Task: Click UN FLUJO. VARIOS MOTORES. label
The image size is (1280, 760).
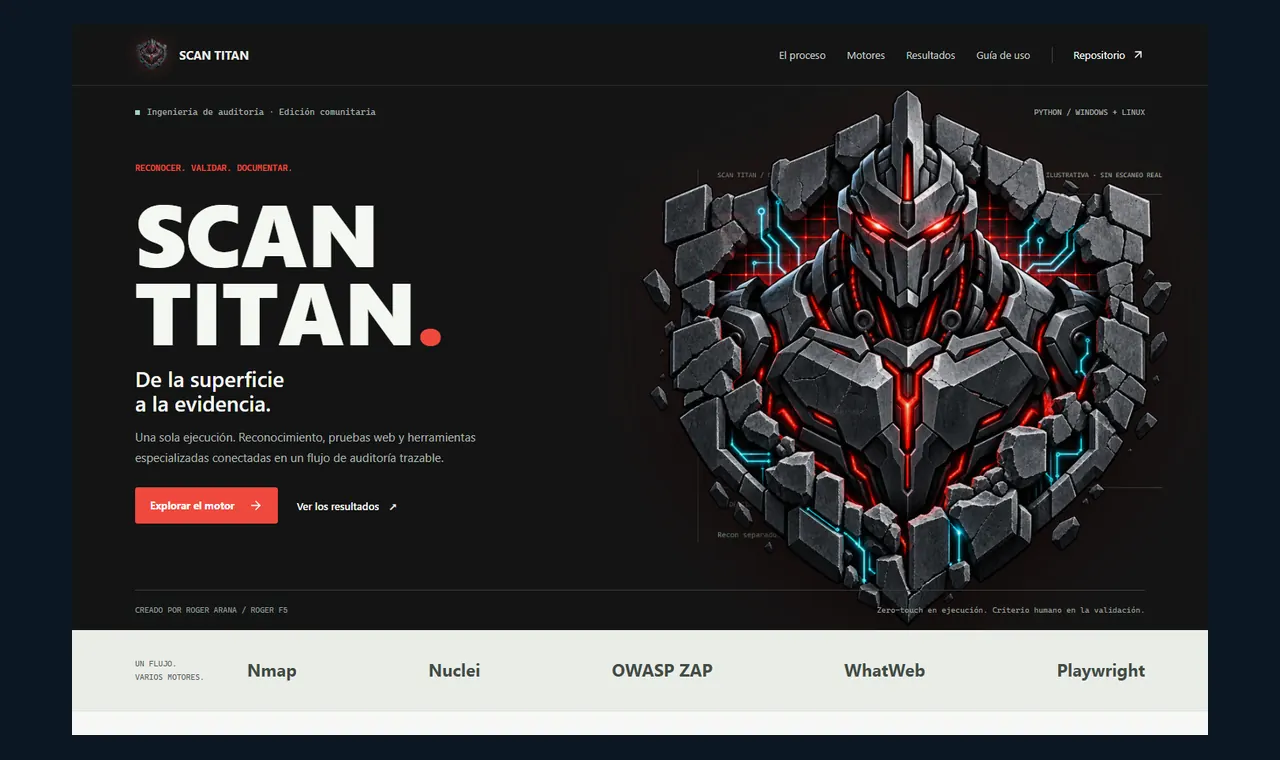Action: coord(169,671)
